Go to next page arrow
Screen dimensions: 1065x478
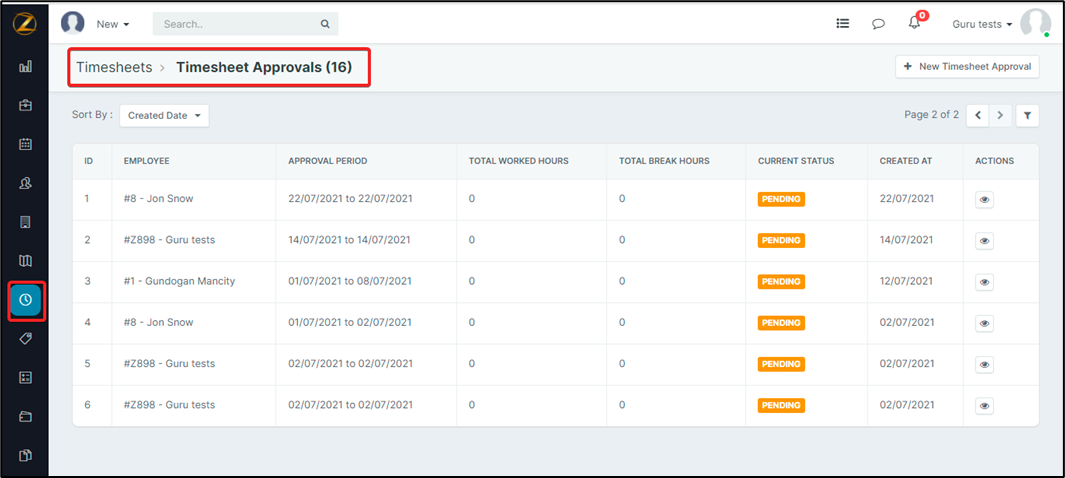click(1000, 115)
